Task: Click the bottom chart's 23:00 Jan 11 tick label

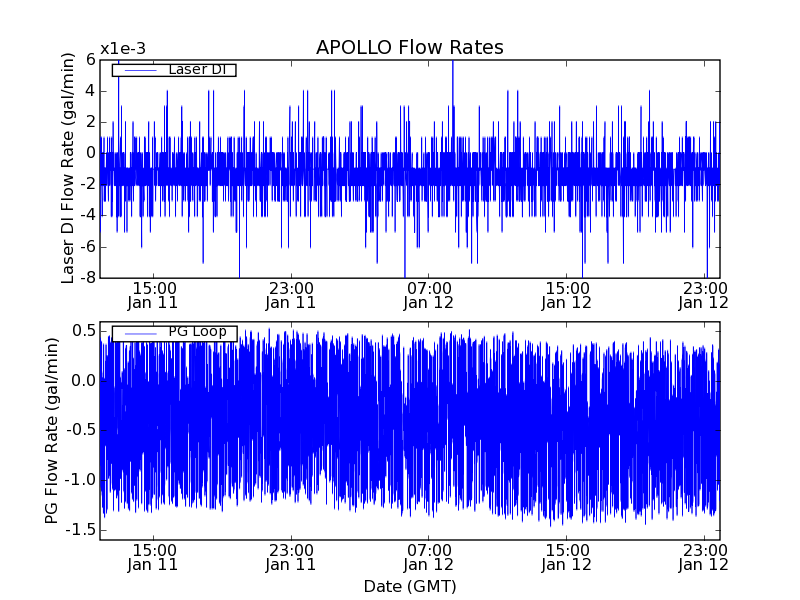Action: click(x=291, y=558)
